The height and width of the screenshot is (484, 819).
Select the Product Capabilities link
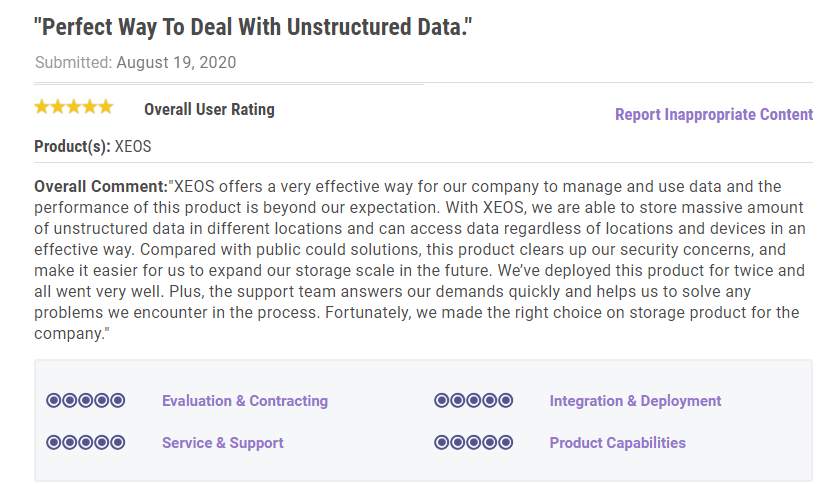617,443
